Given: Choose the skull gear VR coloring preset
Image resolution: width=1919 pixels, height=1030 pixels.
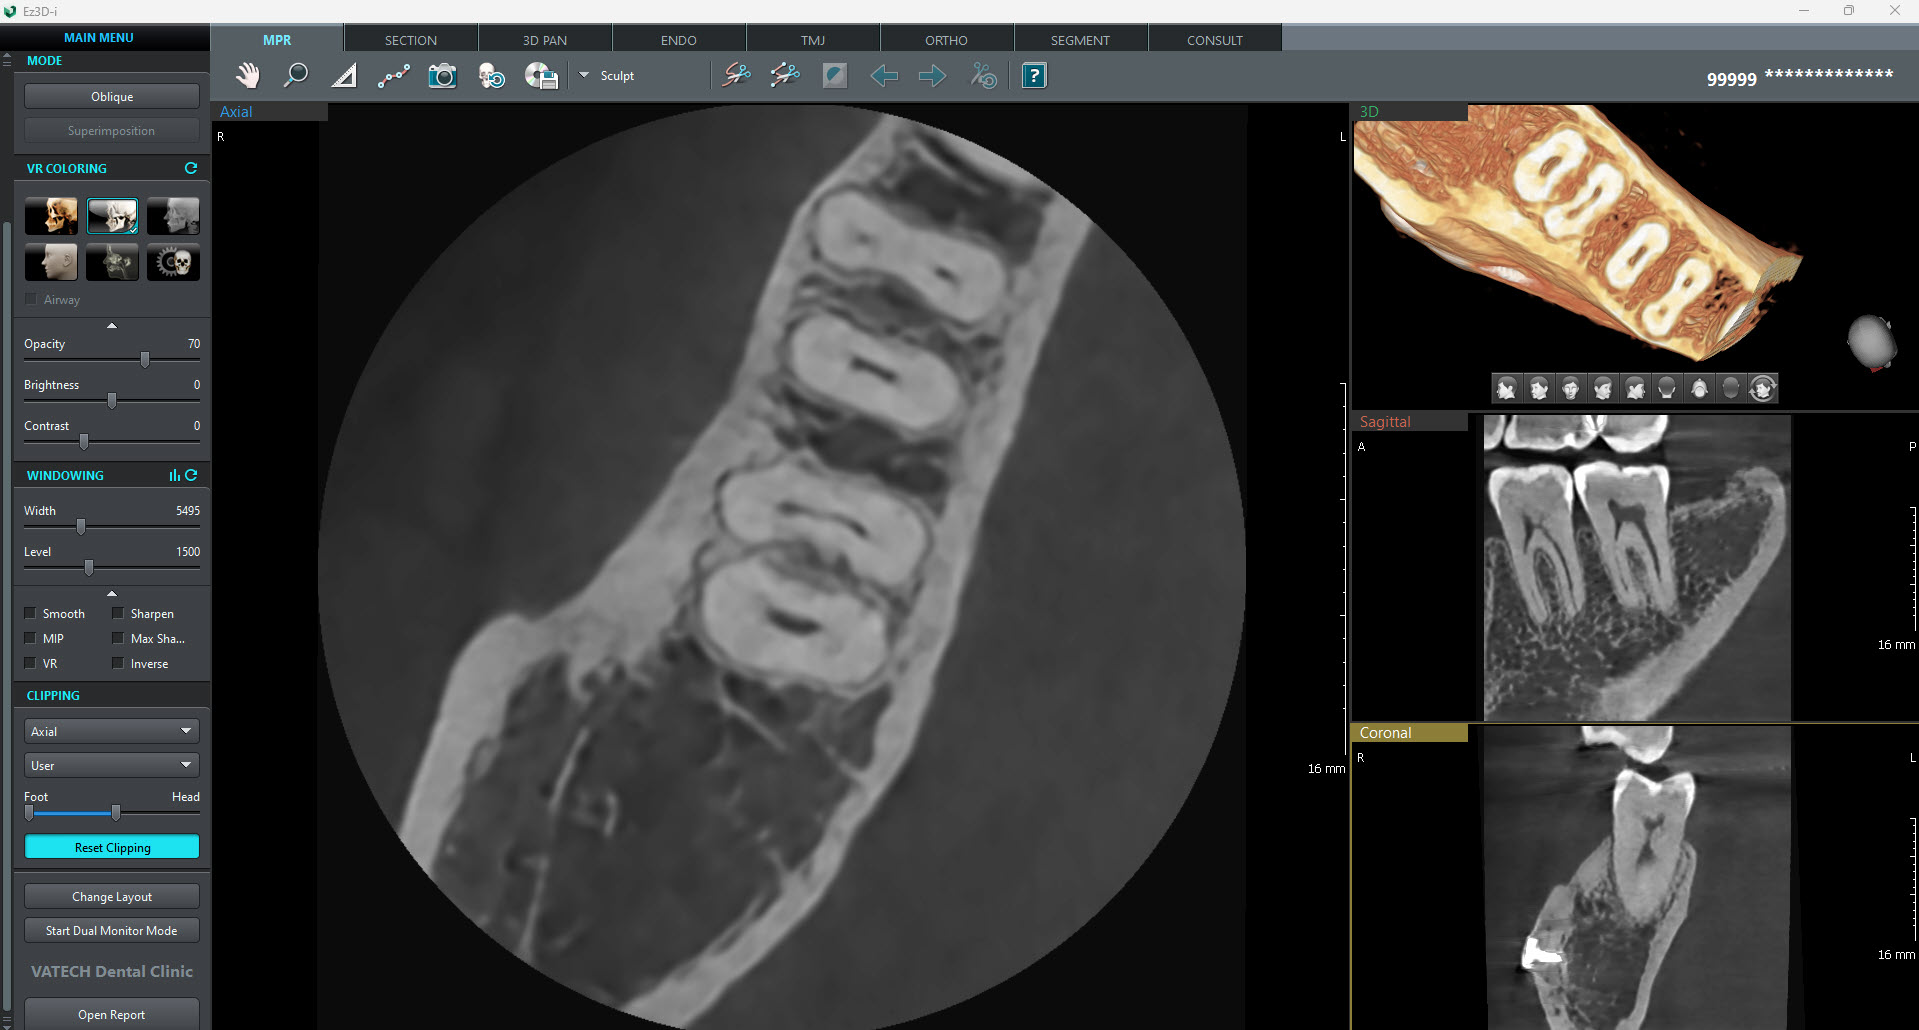Looking at the screenshot, I should click(173, 263).
